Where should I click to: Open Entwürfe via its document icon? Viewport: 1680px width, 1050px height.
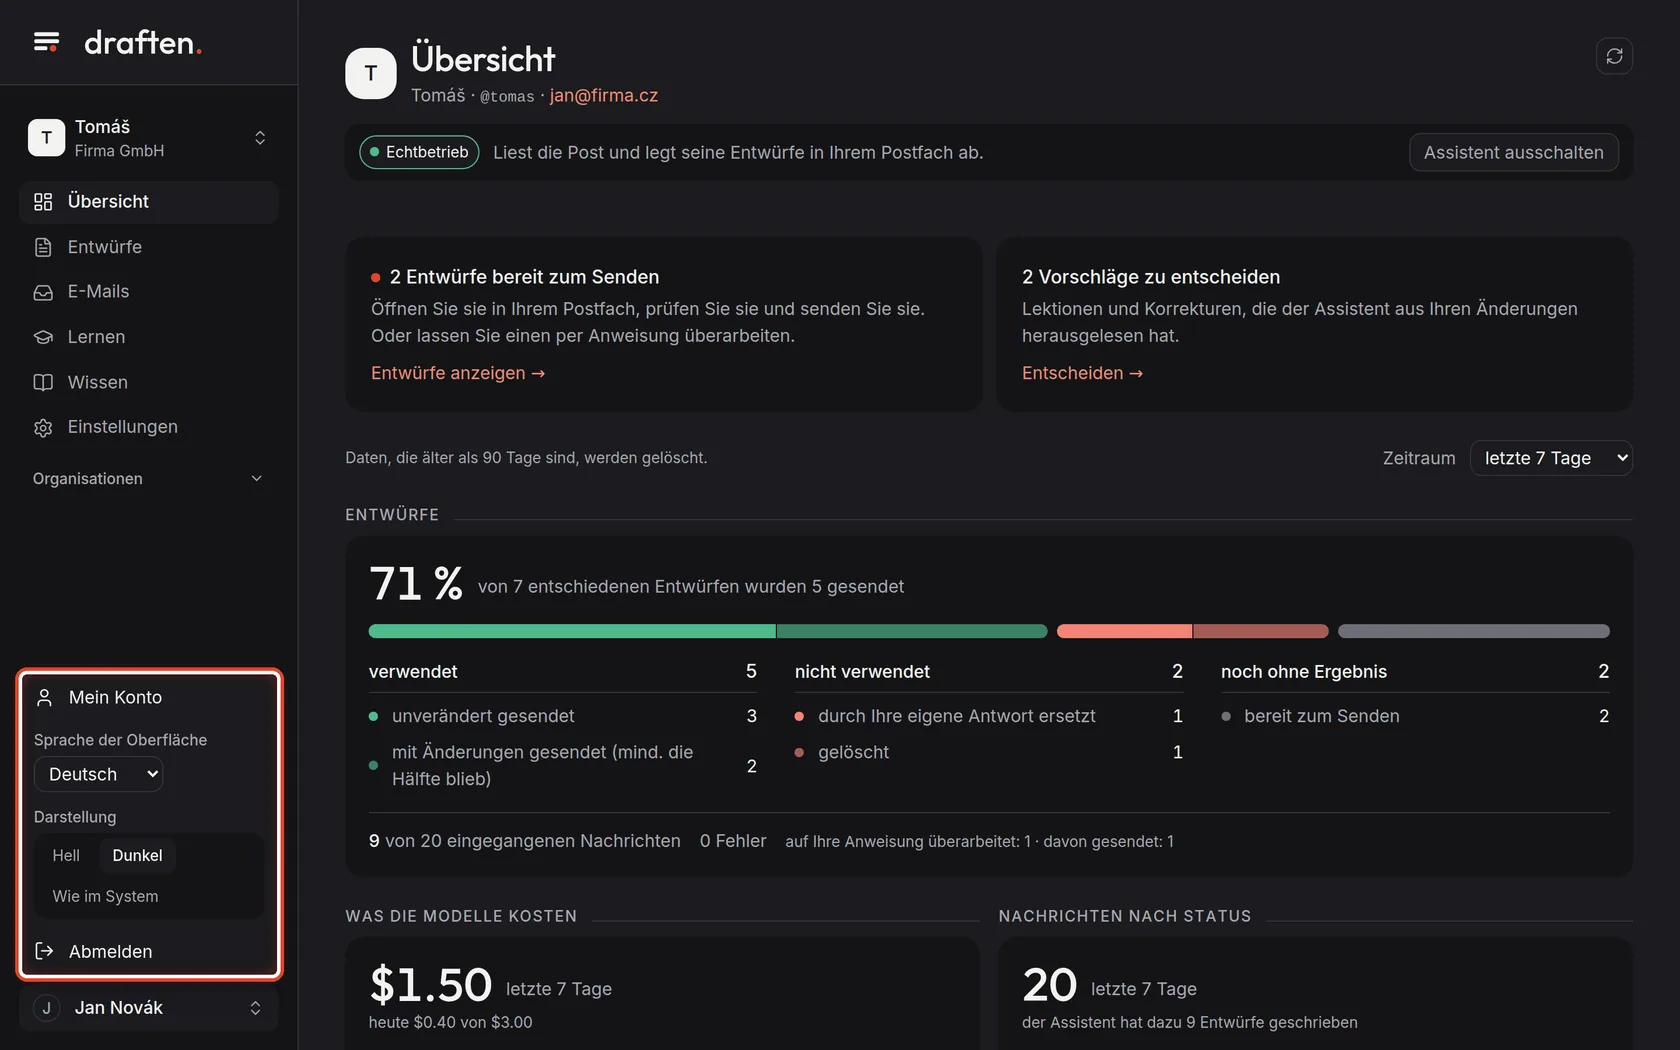pos(43,247)
